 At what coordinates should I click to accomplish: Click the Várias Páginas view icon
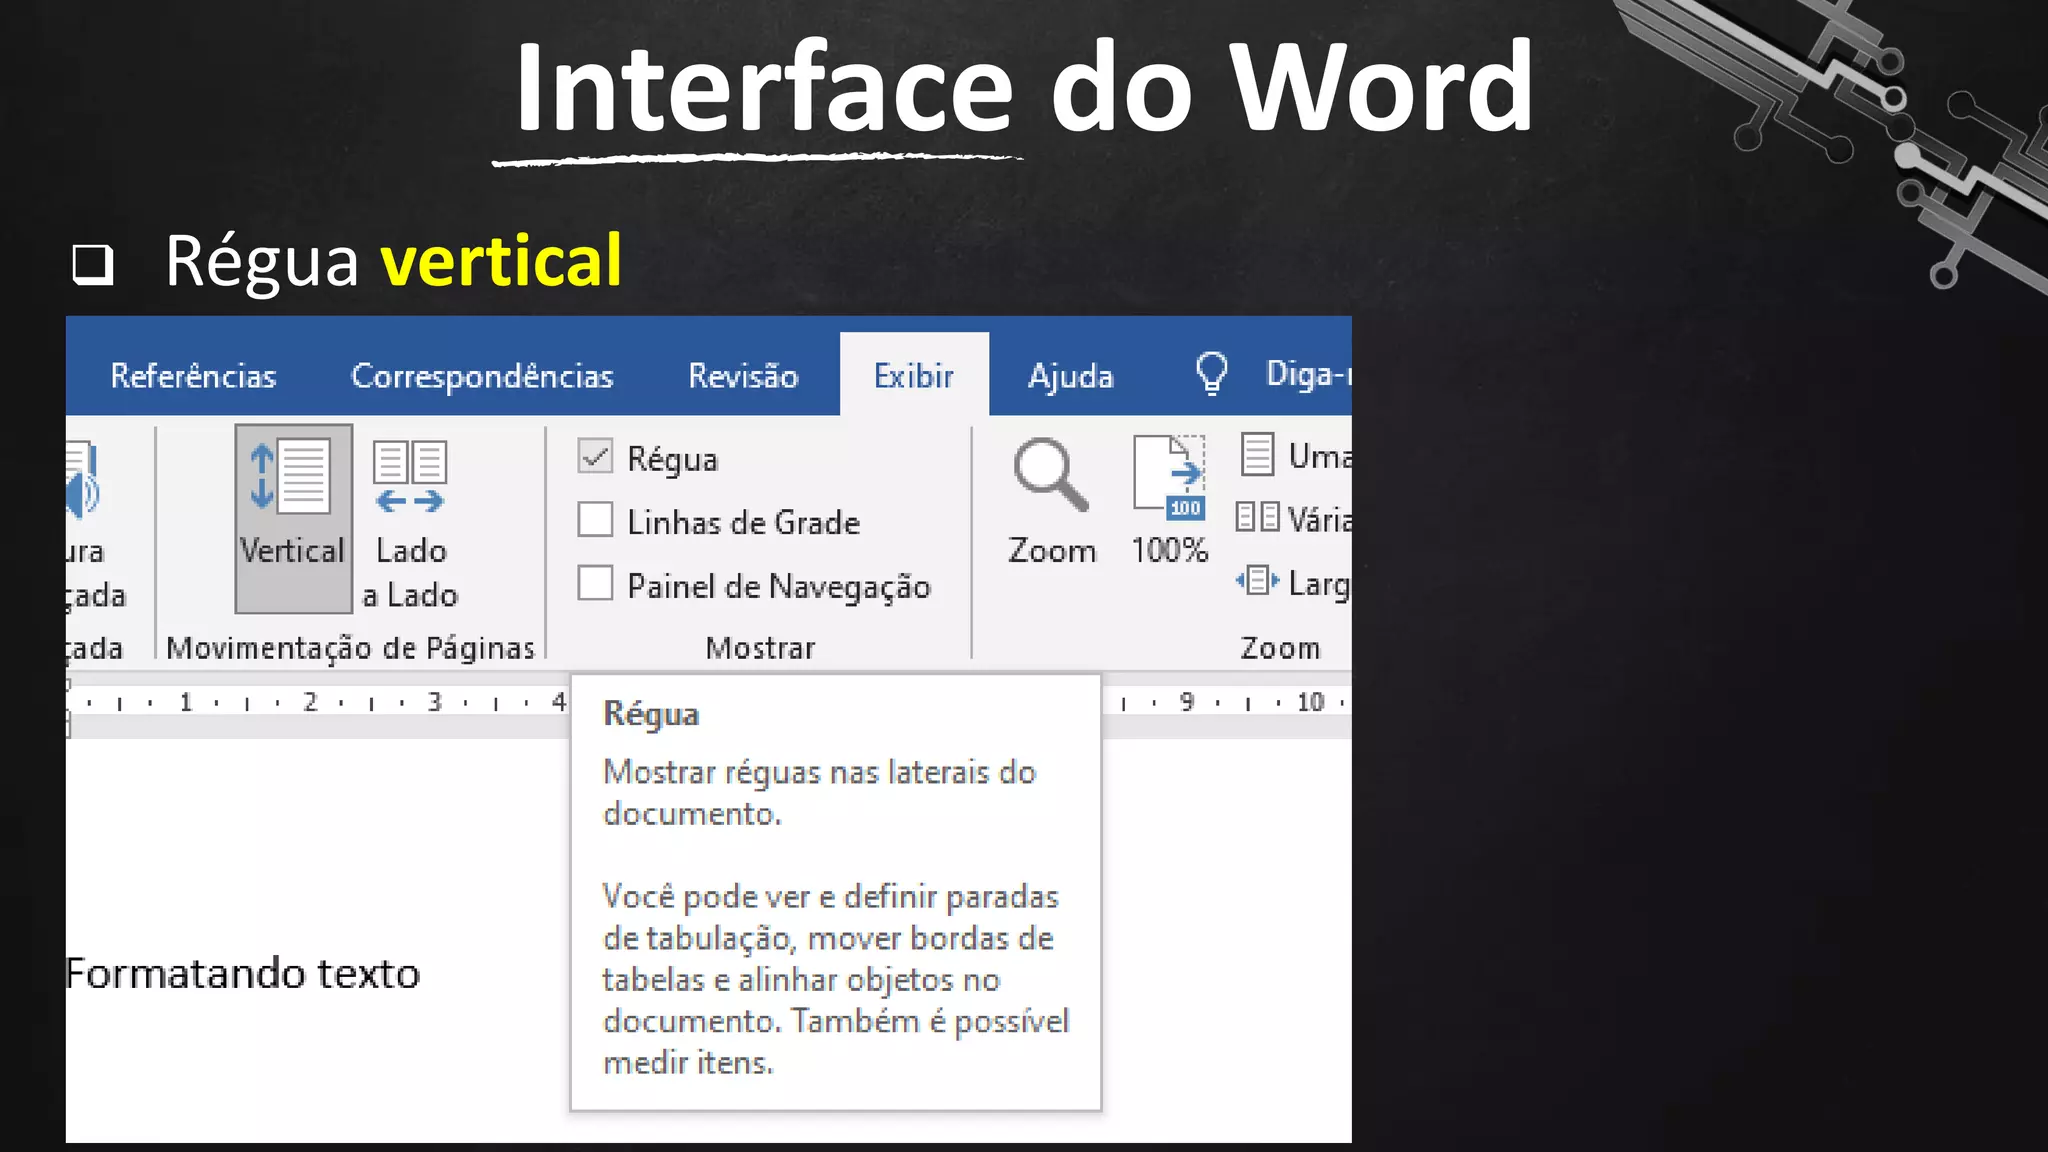1257,518
